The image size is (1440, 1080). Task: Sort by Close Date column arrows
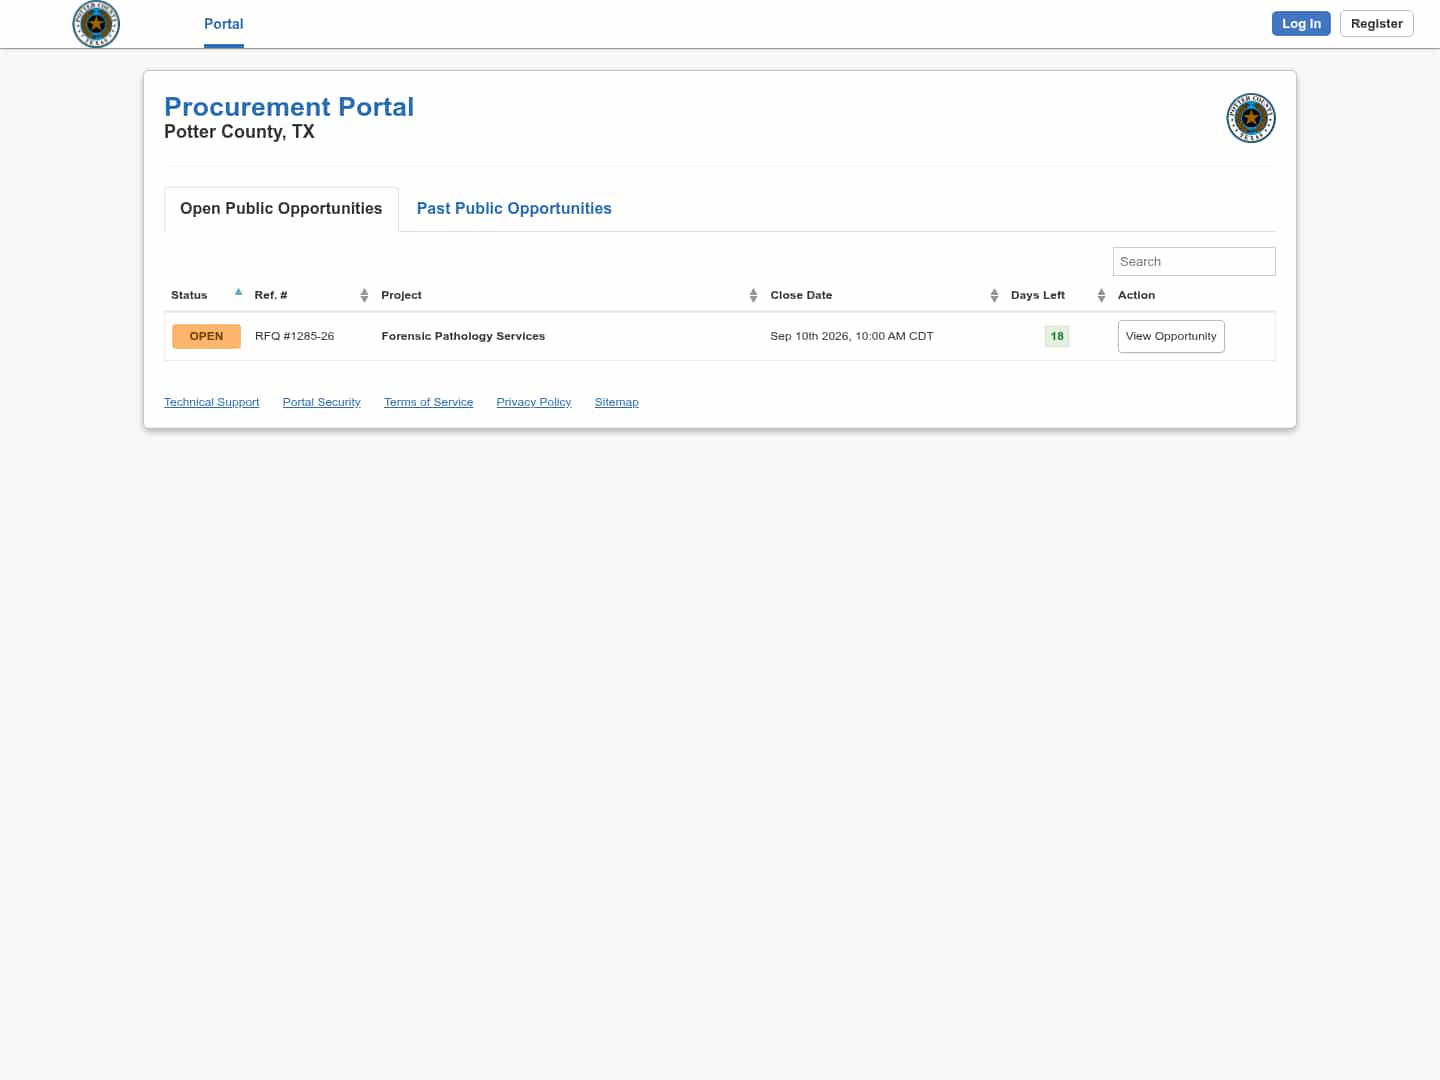(994, 295)
